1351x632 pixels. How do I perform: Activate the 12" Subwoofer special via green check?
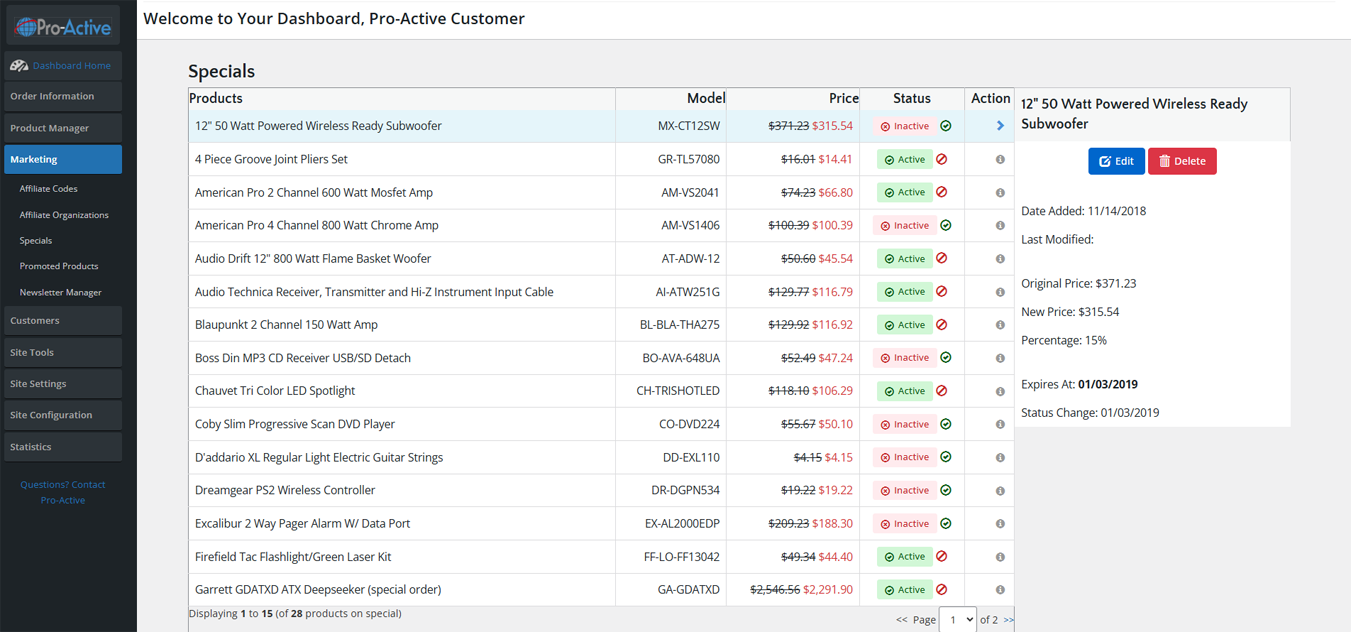point(946,126)
